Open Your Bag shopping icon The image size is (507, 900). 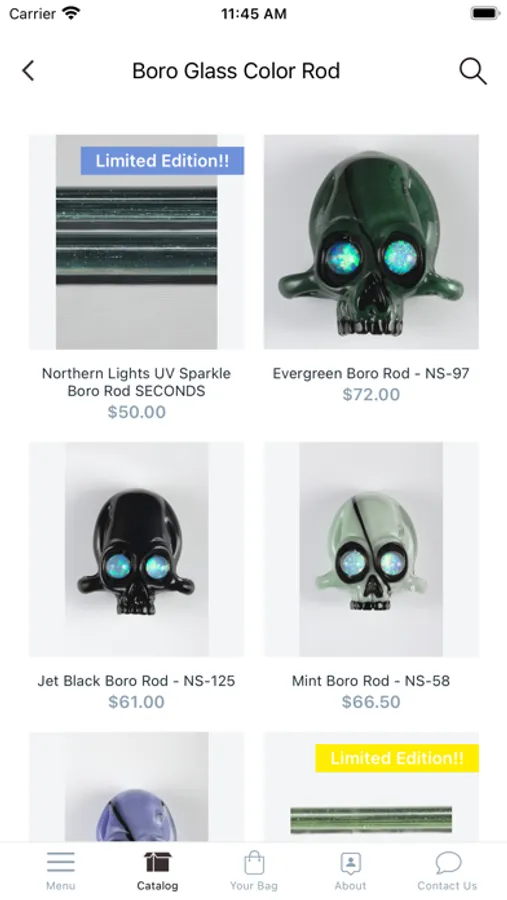click(x=254, y=862)
